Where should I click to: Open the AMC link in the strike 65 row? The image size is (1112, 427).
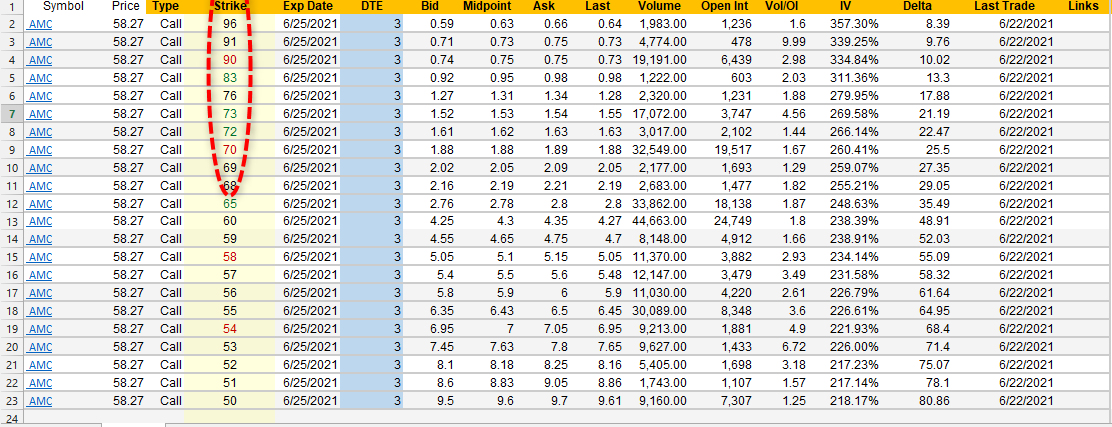(x=40, y=204)
